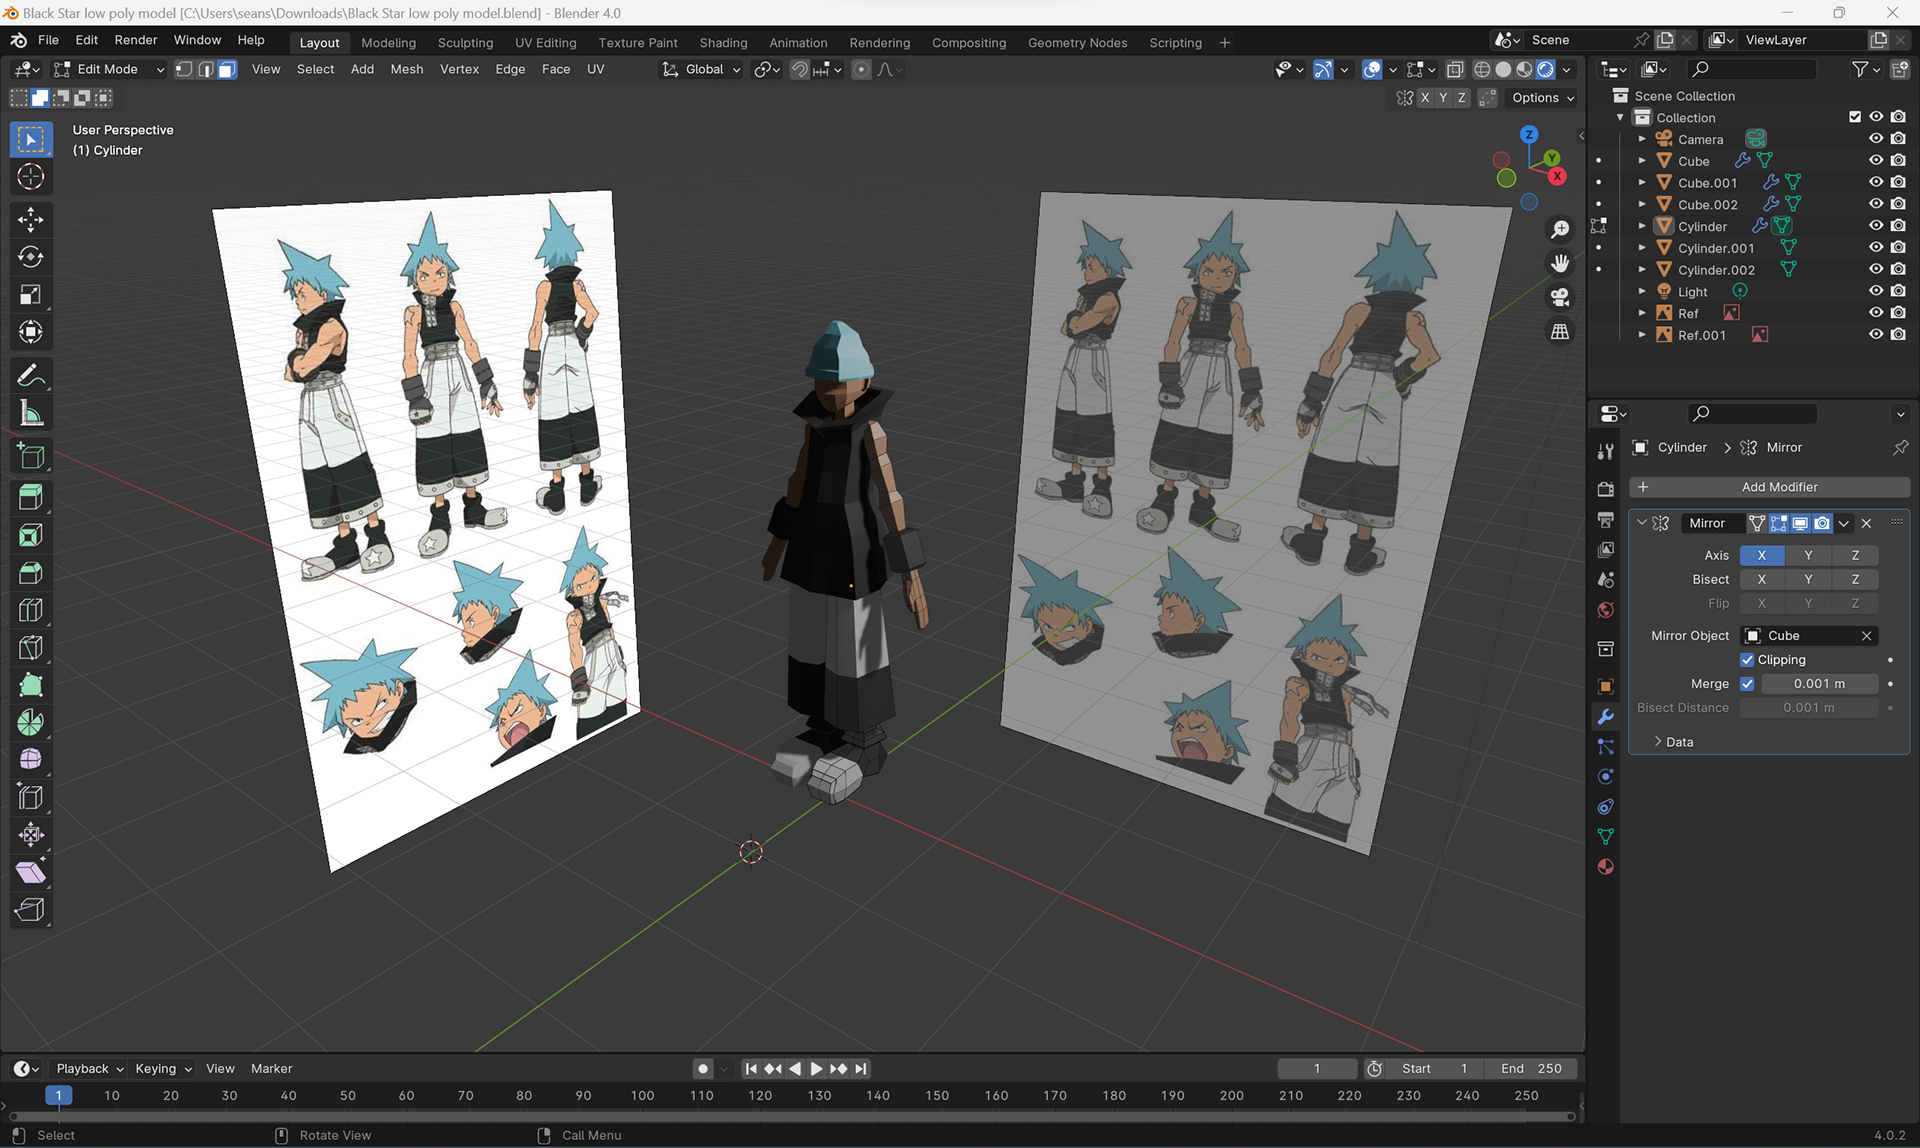Open the Object Data properties tab
Screen dimensions: 1920x1148
[1606, 837]
